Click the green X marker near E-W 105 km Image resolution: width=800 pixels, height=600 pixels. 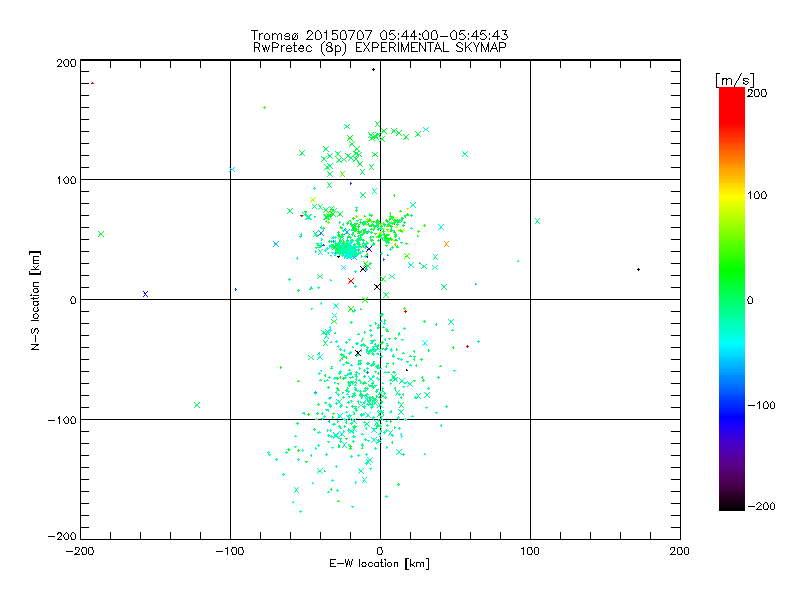(537, 221)
